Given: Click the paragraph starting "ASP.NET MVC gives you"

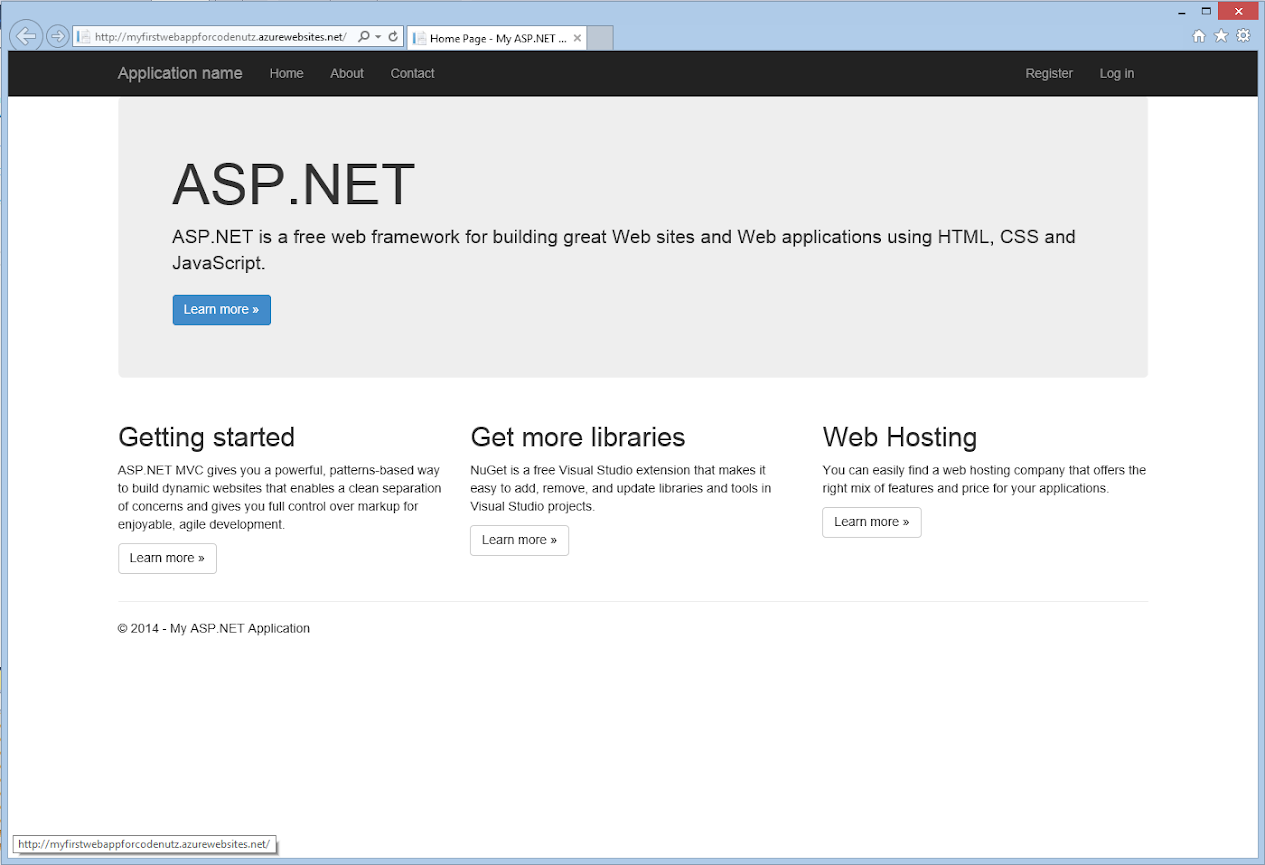Looking at the screenshot, I should pyautogui.click(x=279, y=497).
